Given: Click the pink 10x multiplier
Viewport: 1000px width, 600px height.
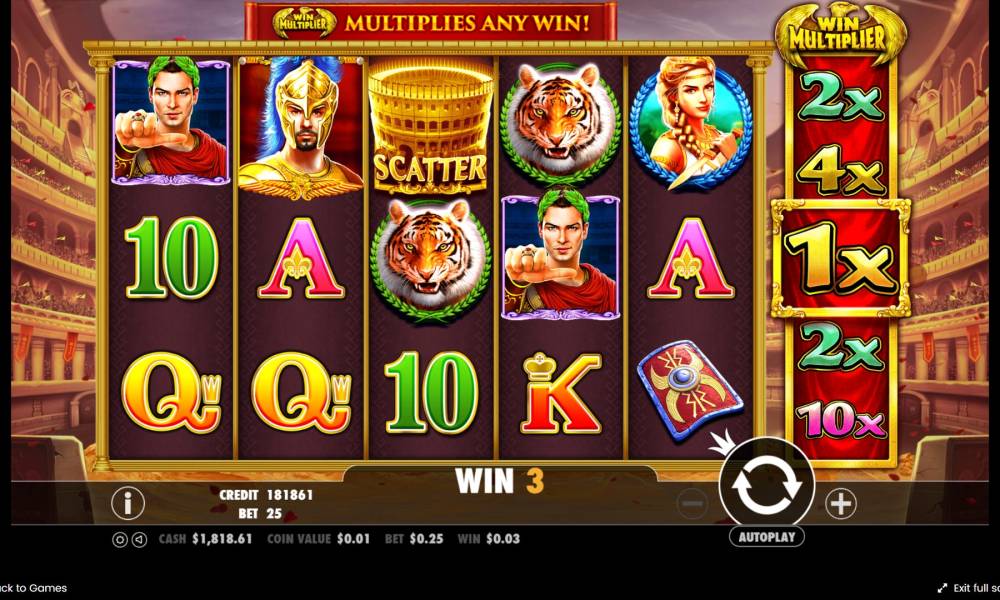Looking at the screenshot, I should (841, 420).
